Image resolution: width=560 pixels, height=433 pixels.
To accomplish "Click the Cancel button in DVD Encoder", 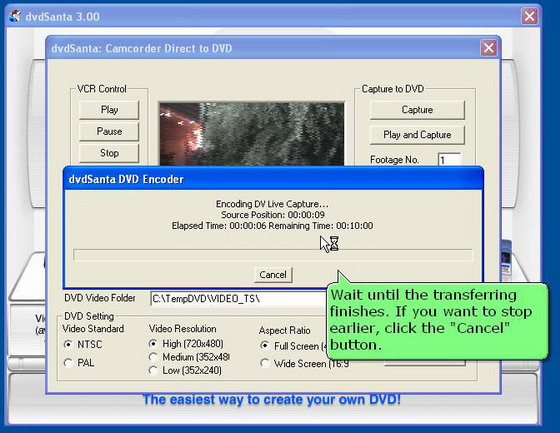I will click(273, 275).
